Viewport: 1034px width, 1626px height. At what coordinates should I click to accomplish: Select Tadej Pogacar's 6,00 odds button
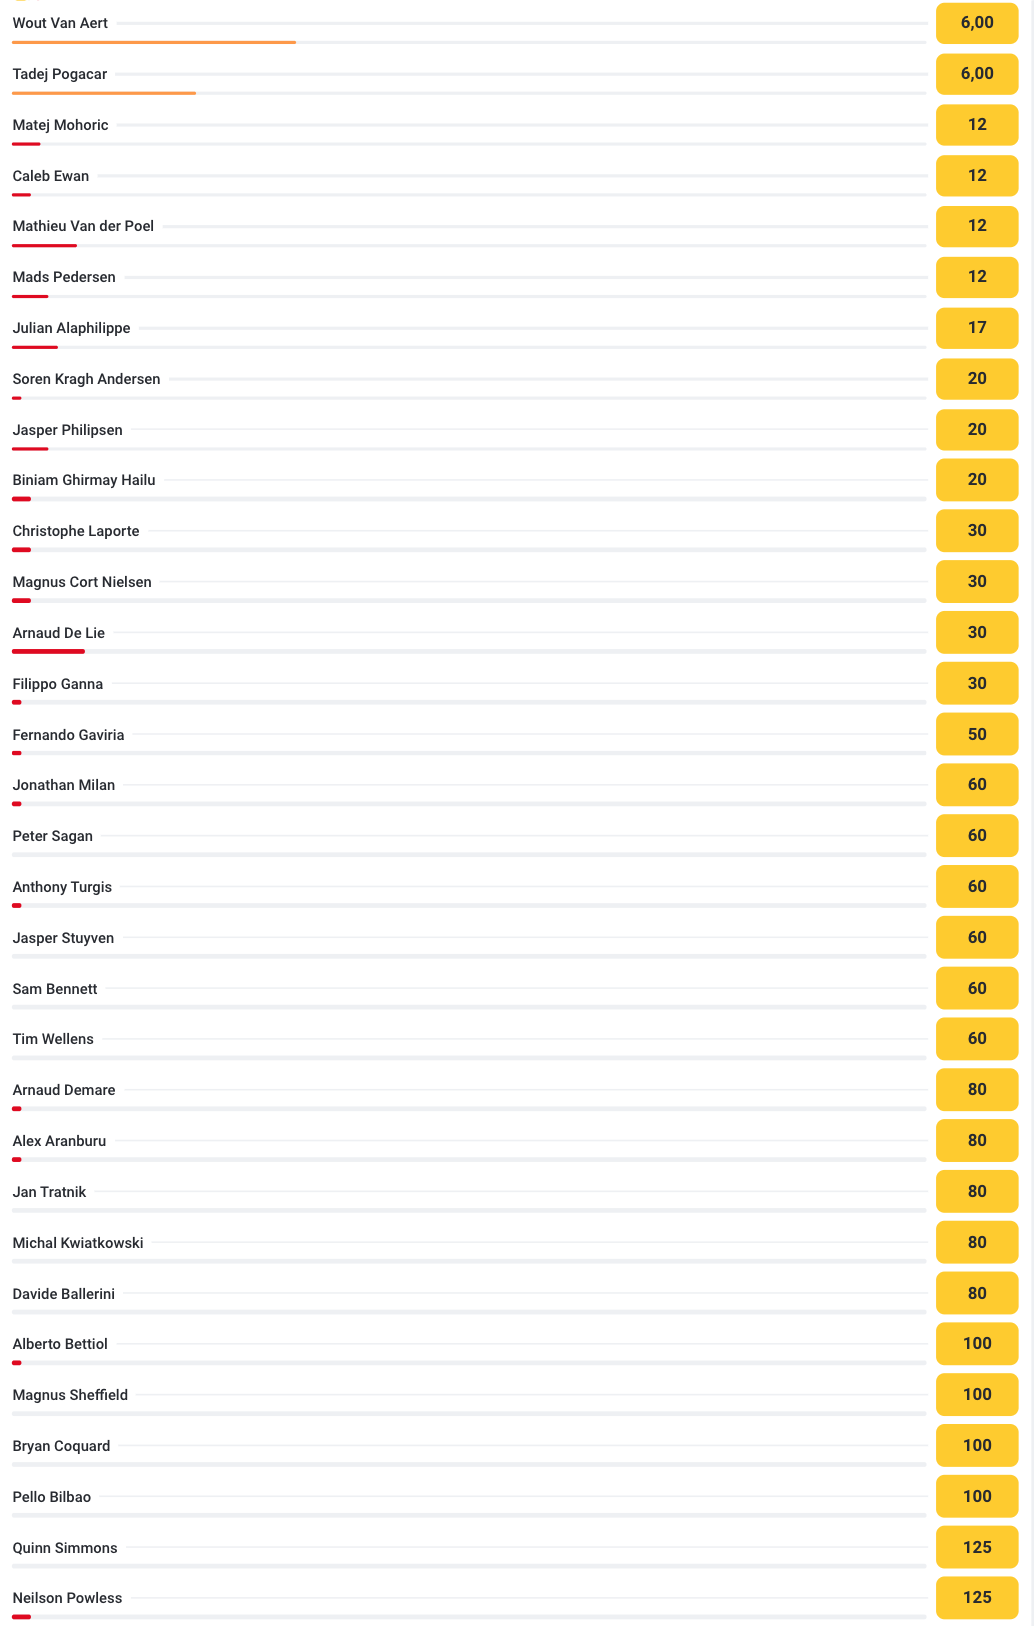(x=976, y=74)
